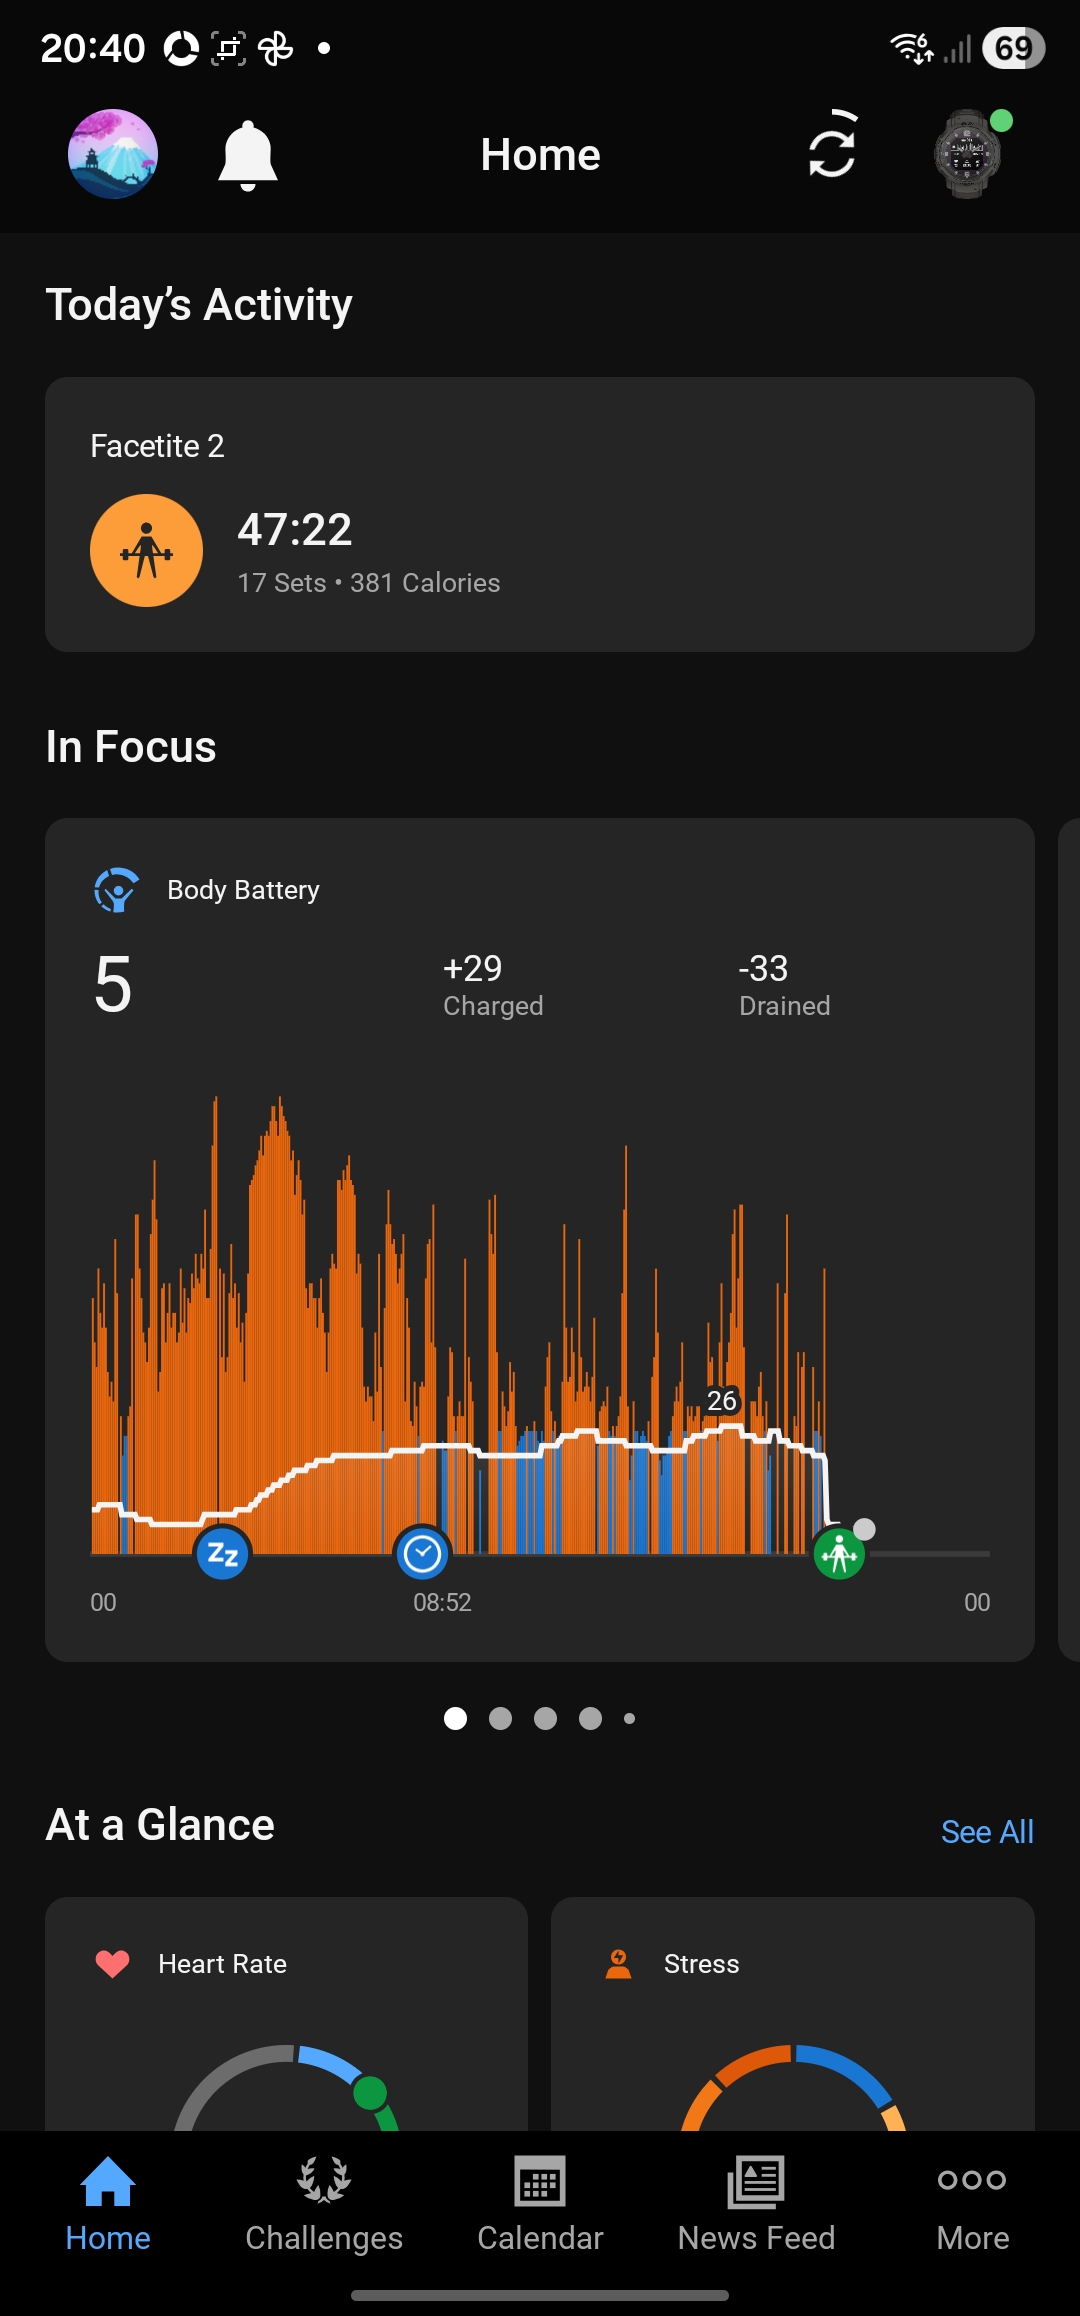The image size is (1080, 2316).
Task: Tap the Body Battery icon
Action: (117, 890)
